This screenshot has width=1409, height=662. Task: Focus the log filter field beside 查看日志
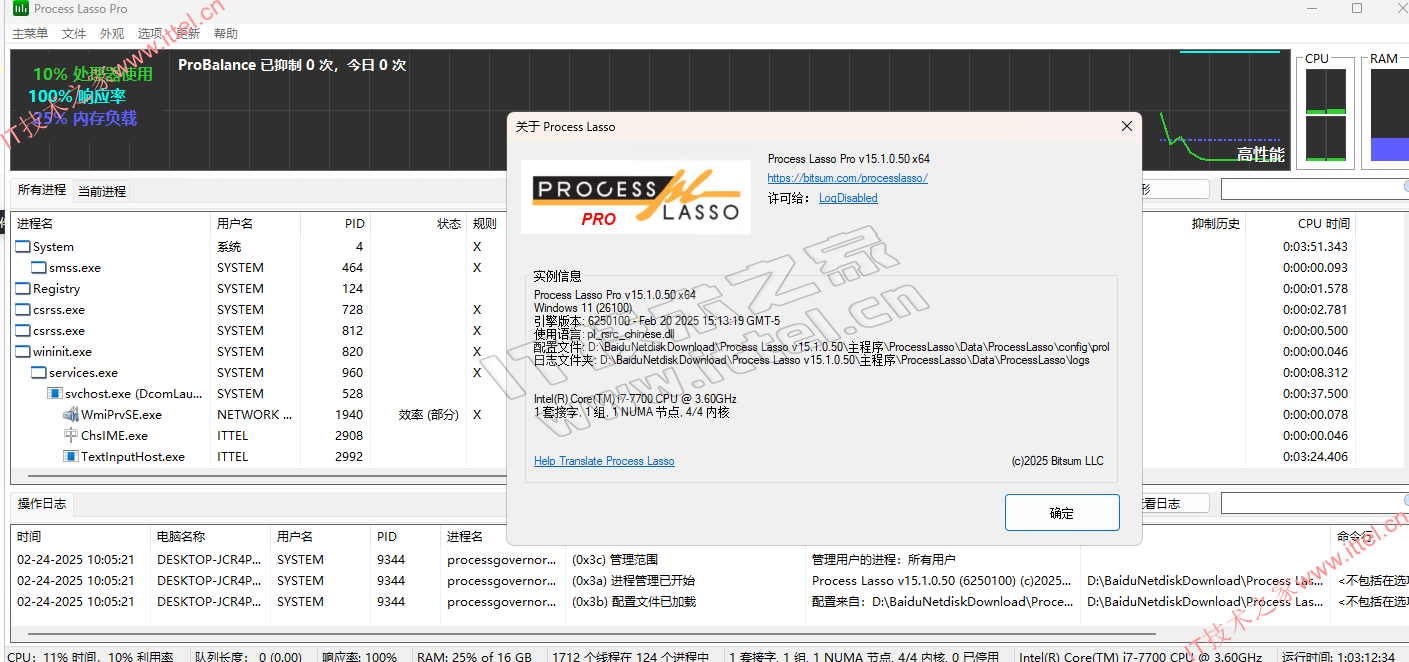coord(1314,504)
